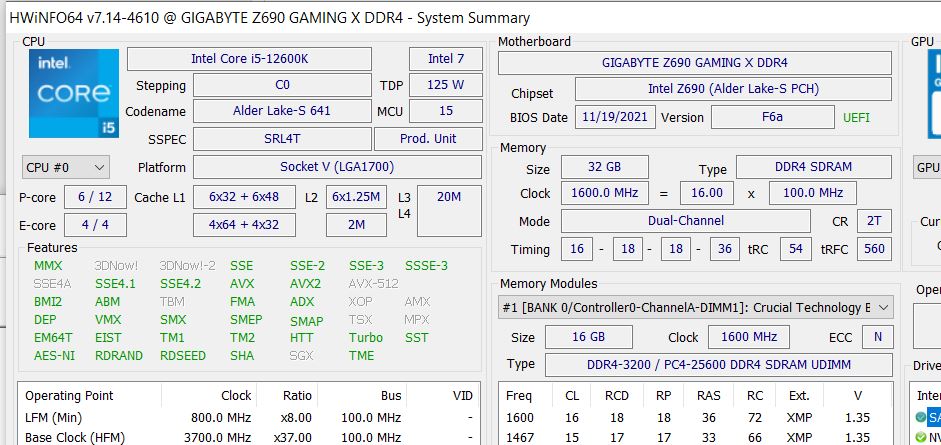The image size is (941, 445).
Task: Select the Intel Core i5-12600K name field
Action: 249,59
